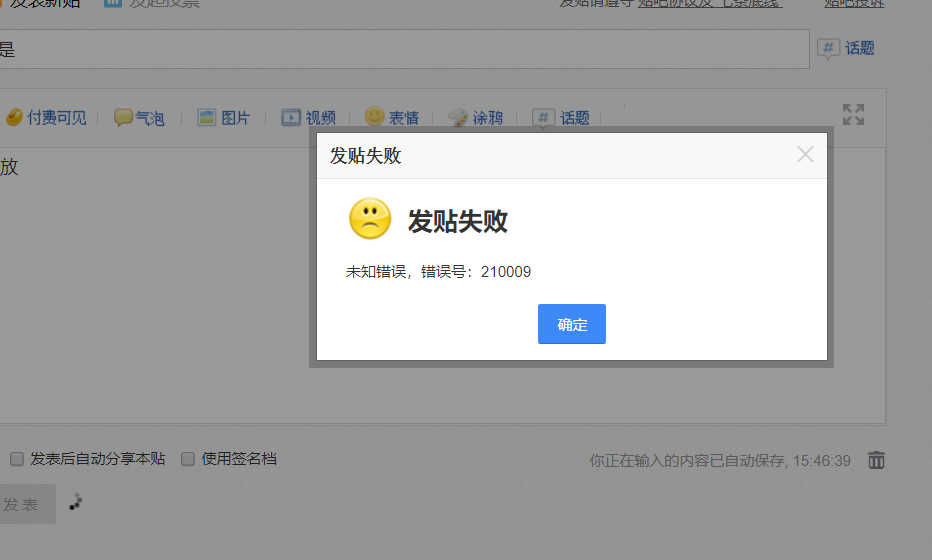Enable 发表后自动分享本贴 checkbox
Screen dimensions: 932x560
17,459
